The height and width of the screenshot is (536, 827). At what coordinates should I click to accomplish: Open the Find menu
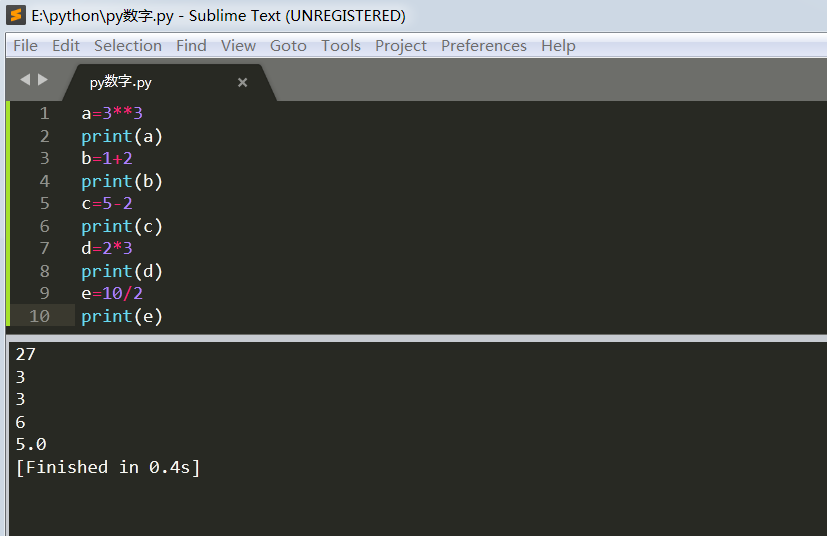(191, 46)
